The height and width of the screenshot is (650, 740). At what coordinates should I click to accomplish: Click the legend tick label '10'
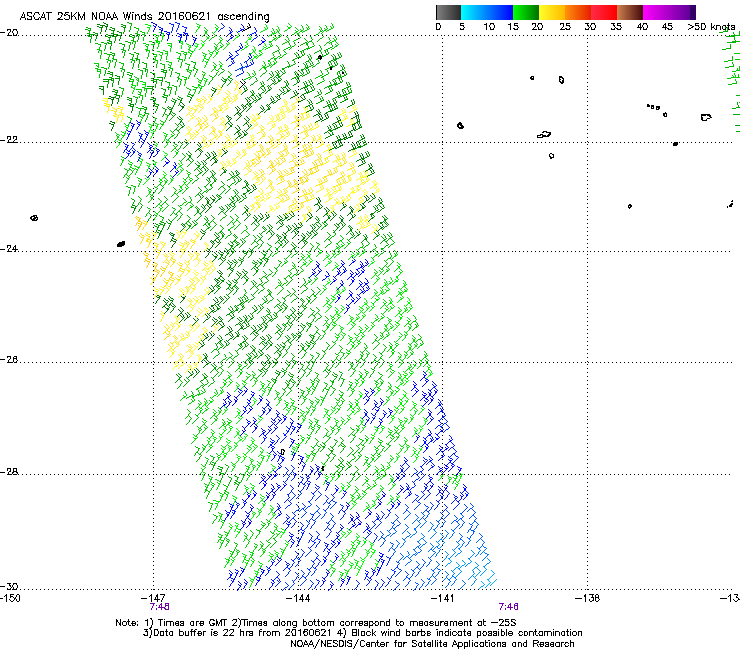click(x=489, y=26)
